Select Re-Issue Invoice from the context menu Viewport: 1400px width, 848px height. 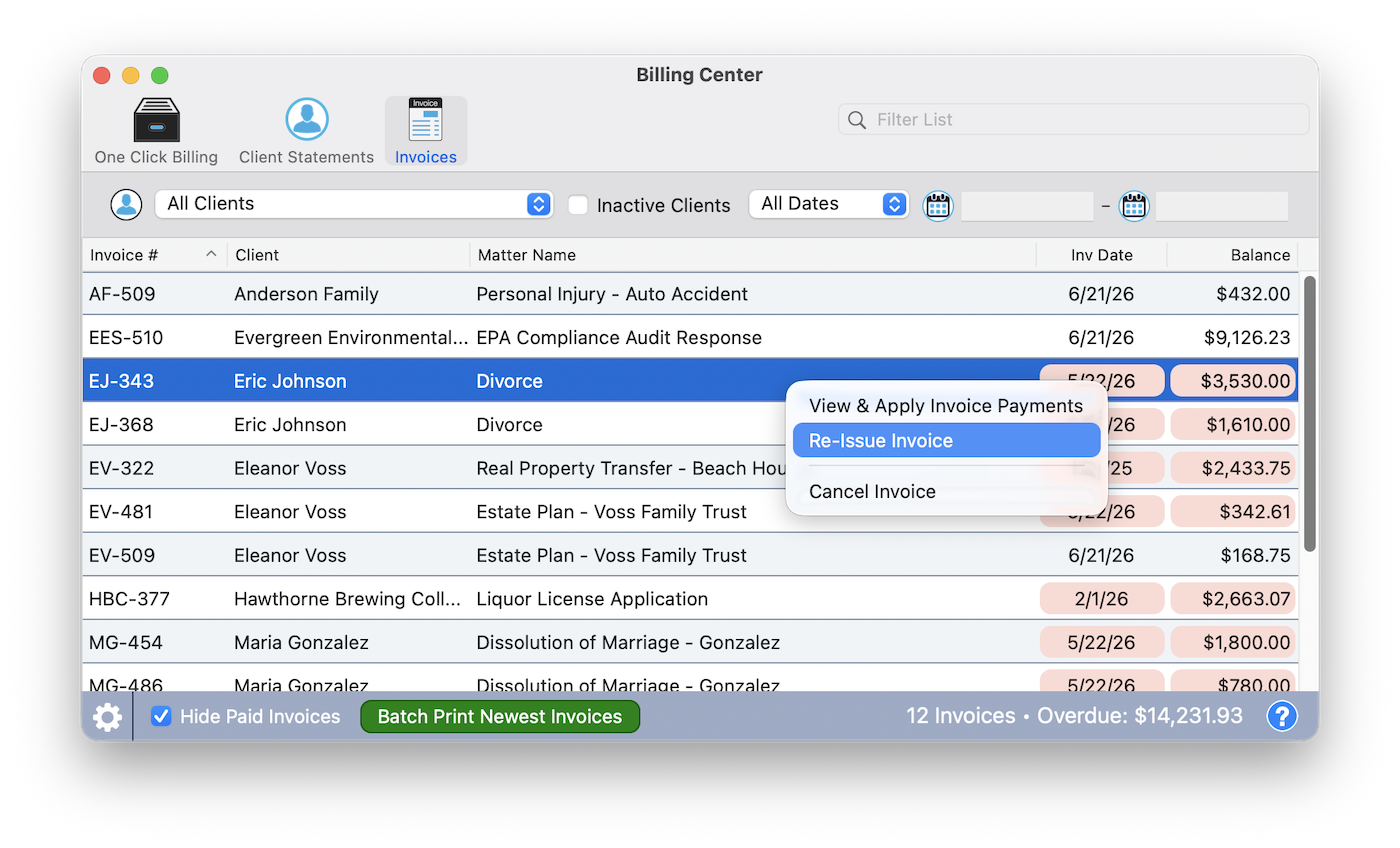click(x=946, y=441)
